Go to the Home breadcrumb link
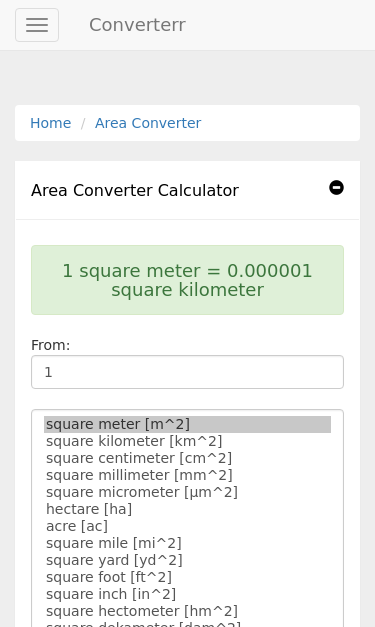The height and width of the screenshot is (627, 375). [51, 123]
